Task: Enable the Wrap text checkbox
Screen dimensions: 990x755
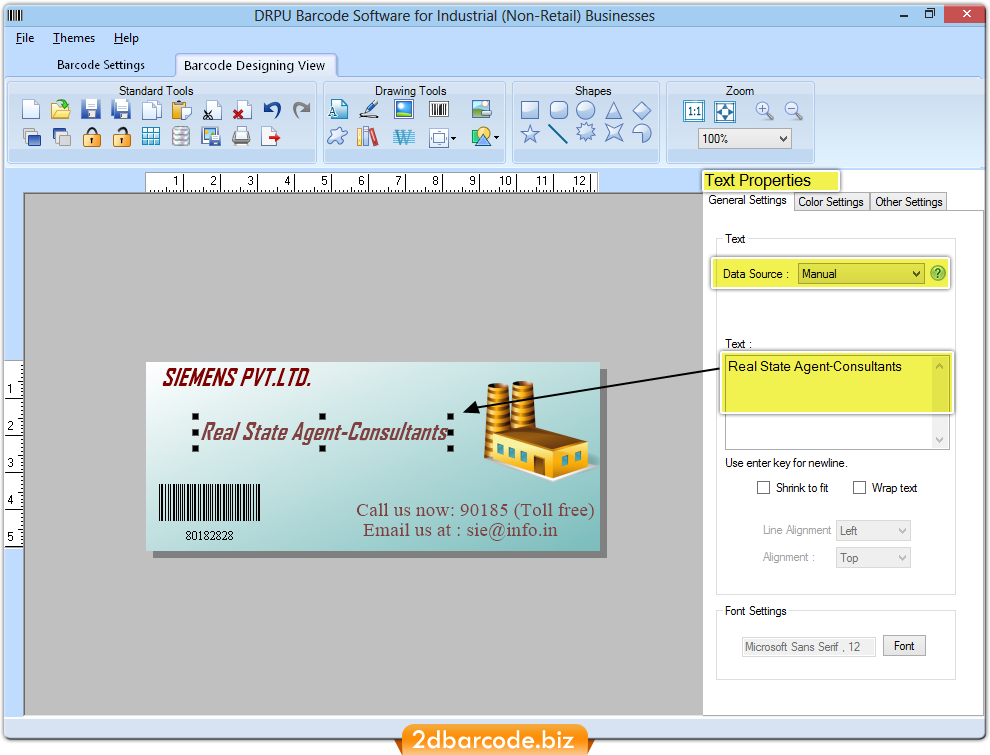Action: coord(859,487)
